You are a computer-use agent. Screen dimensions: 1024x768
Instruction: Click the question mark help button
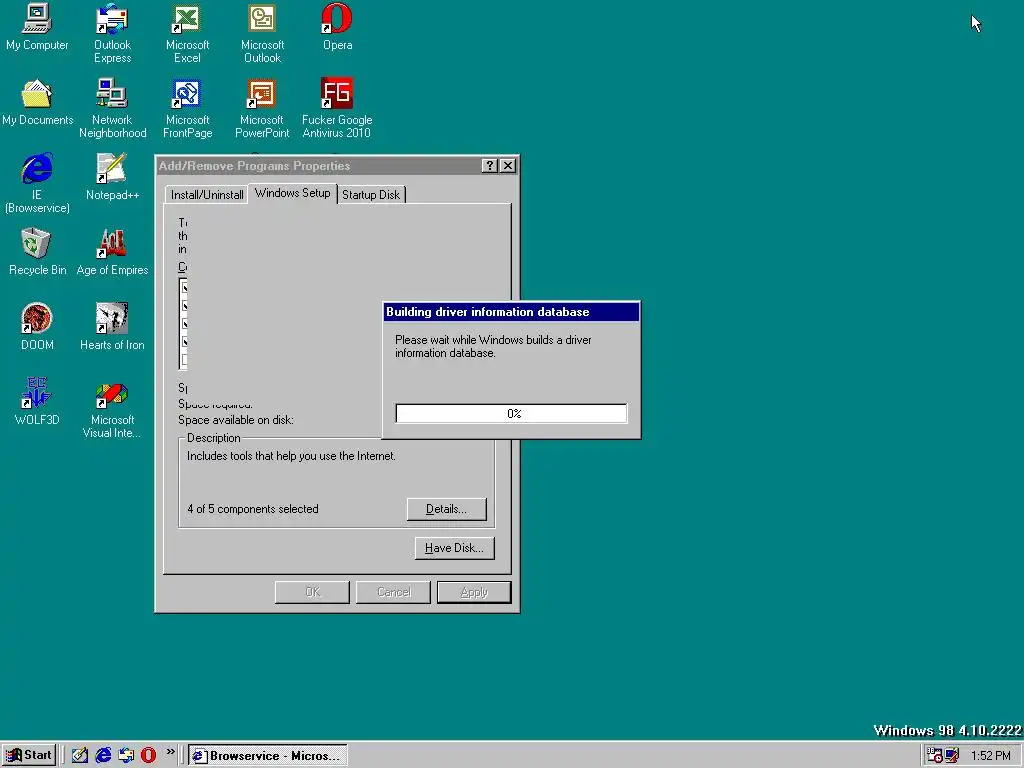coord(489,166)
